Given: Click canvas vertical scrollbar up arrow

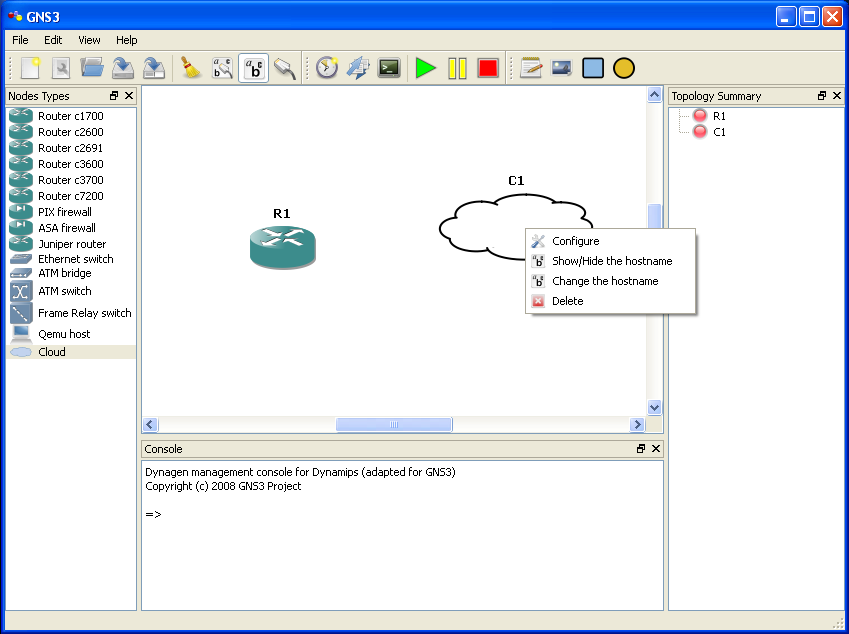Looking at the screenshot, I should click(x=655, y=95).
